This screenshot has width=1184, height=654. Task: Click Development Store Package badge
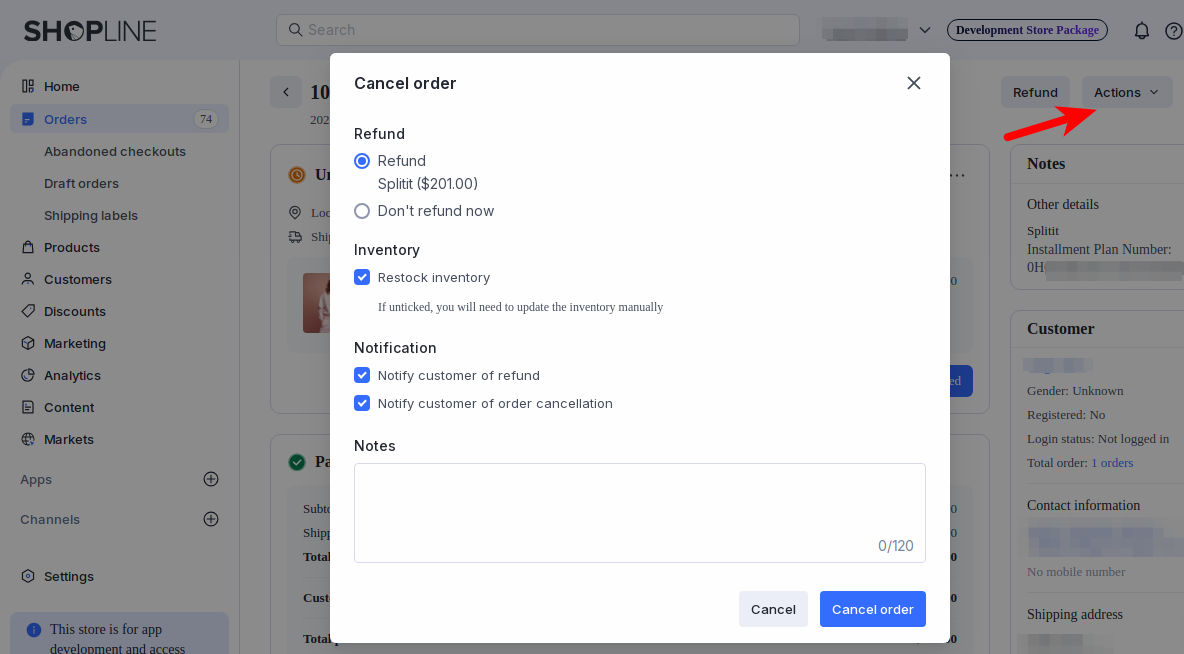(1027, 30)
